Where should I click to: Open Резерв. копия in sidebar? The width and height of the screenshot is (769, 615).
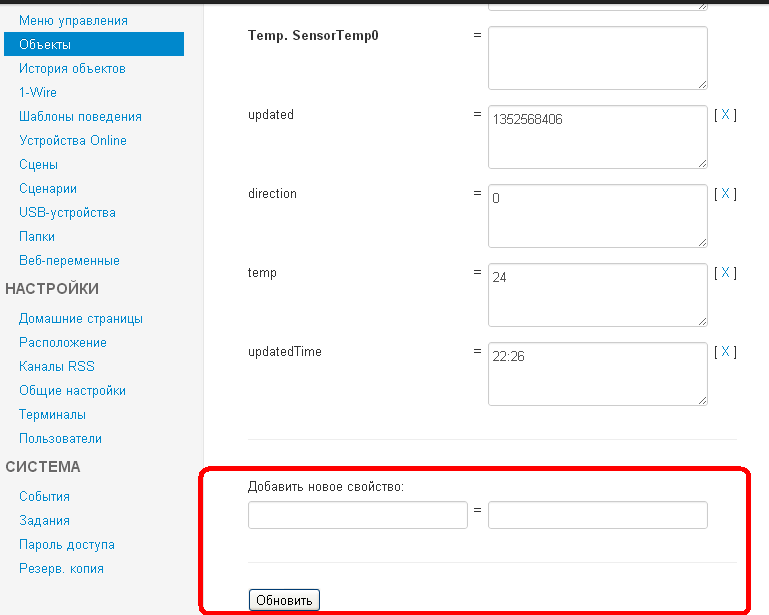click(61, 568)
